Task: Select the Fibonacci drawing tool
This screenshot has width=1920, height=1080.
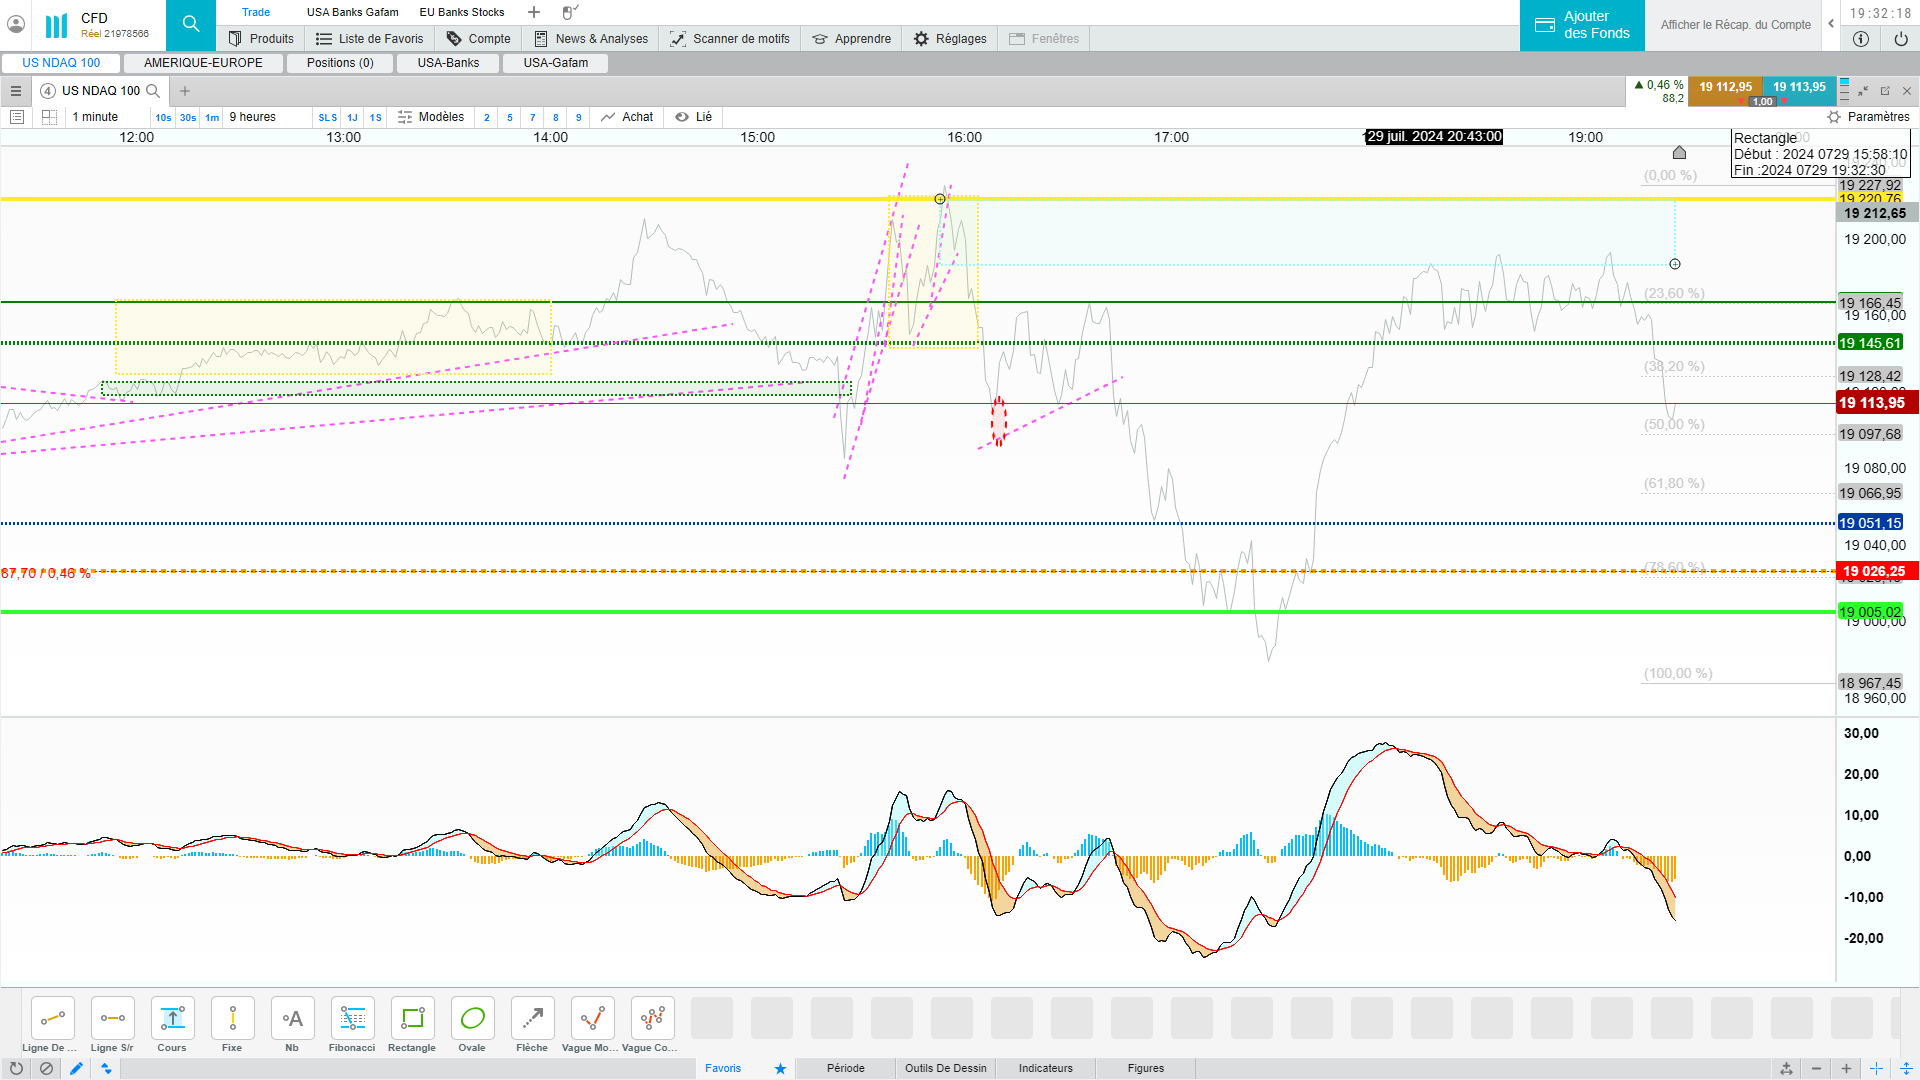Action: (352, 1019)
